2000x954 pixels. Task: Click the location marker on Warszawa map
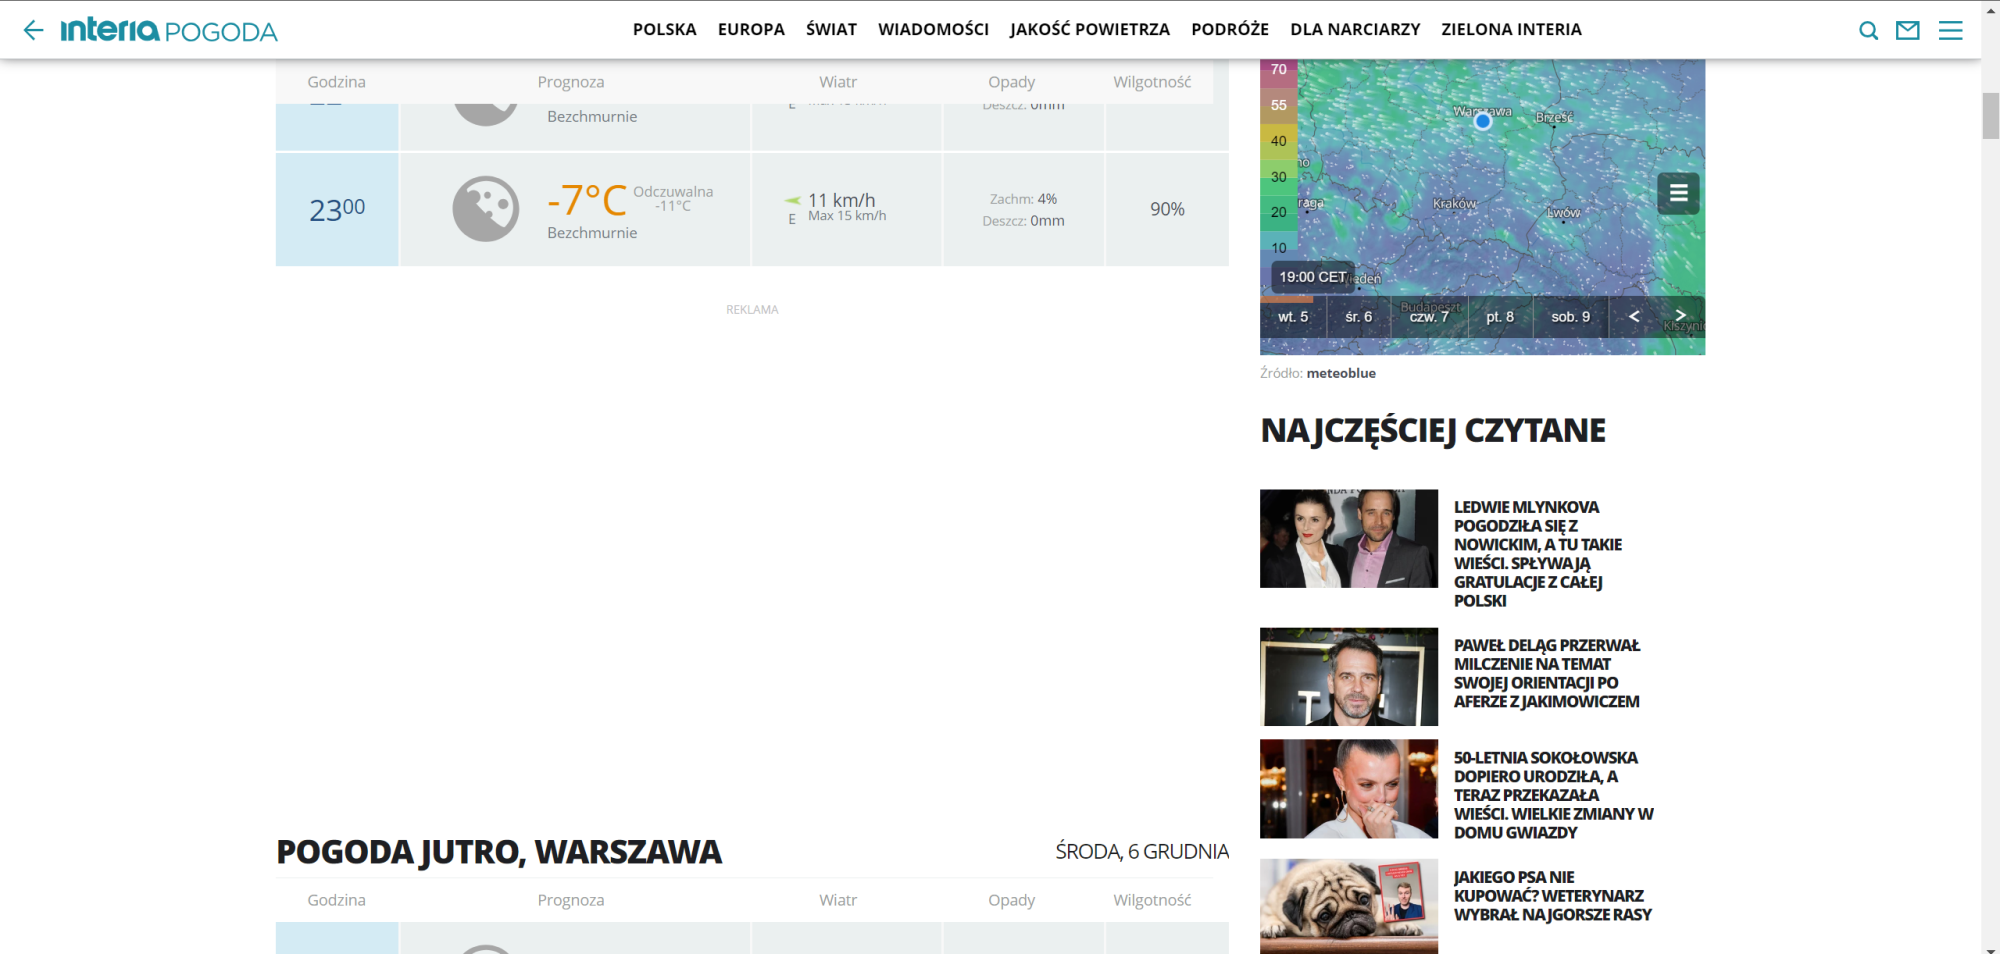1483,121
